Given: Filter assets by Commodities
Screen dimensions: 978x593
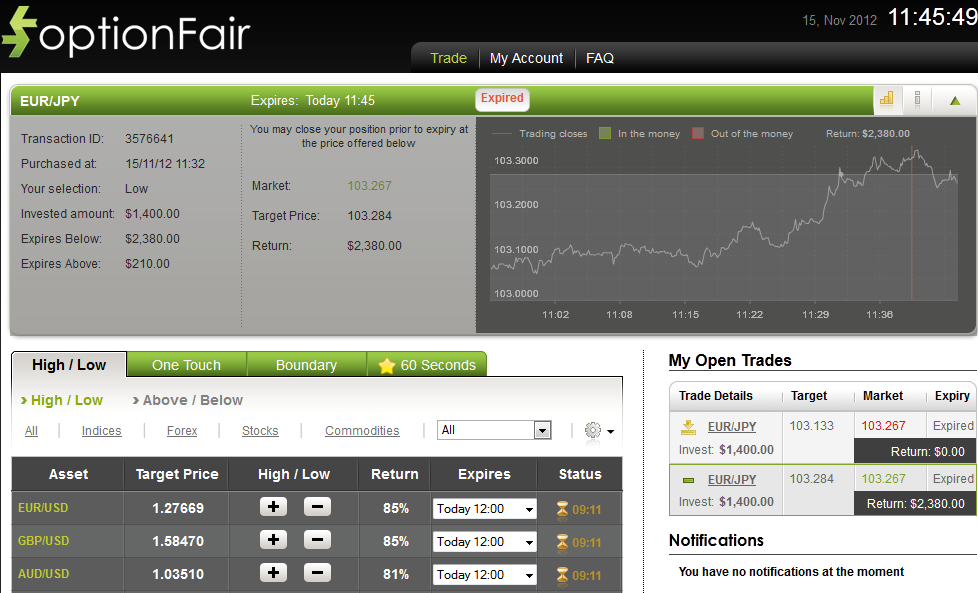Looking at the screenshot, I should pyautogui.click(x=362, y=431).
